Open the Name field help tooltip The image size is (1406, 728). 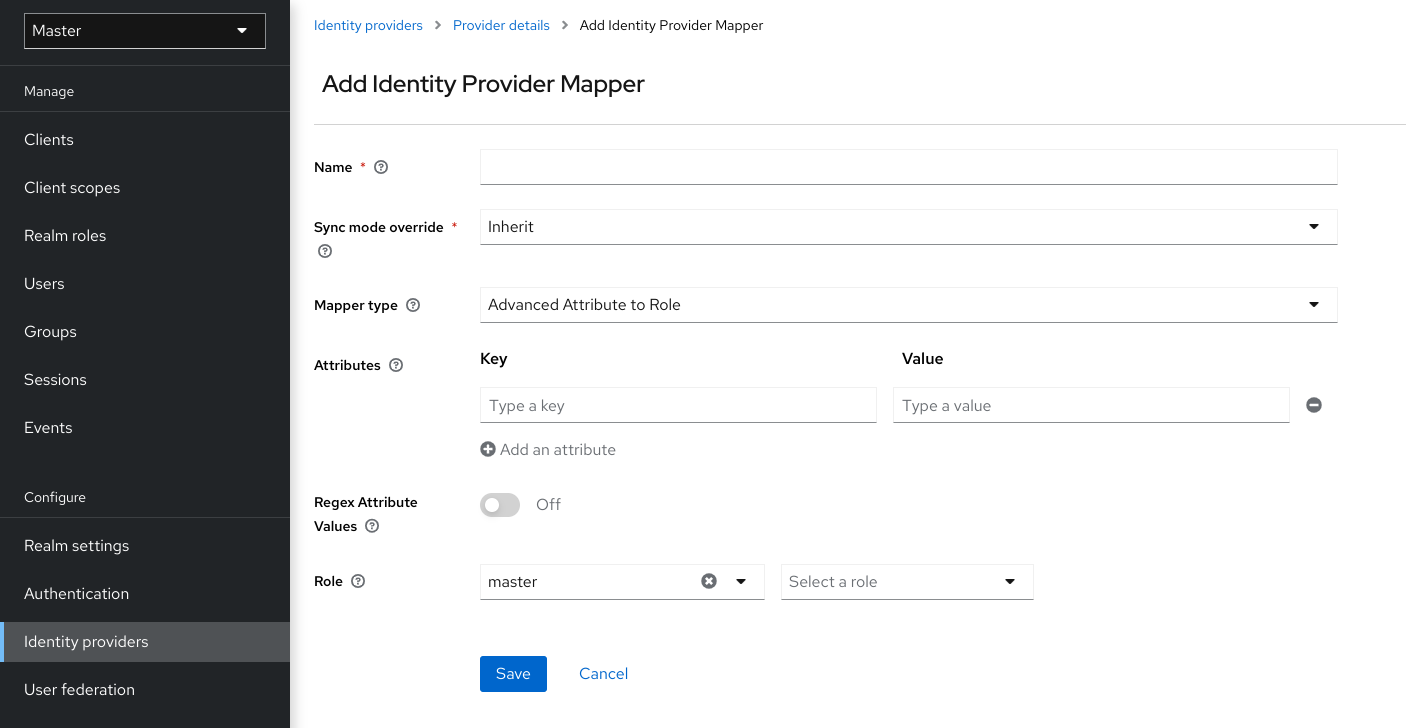click(381, 167)
